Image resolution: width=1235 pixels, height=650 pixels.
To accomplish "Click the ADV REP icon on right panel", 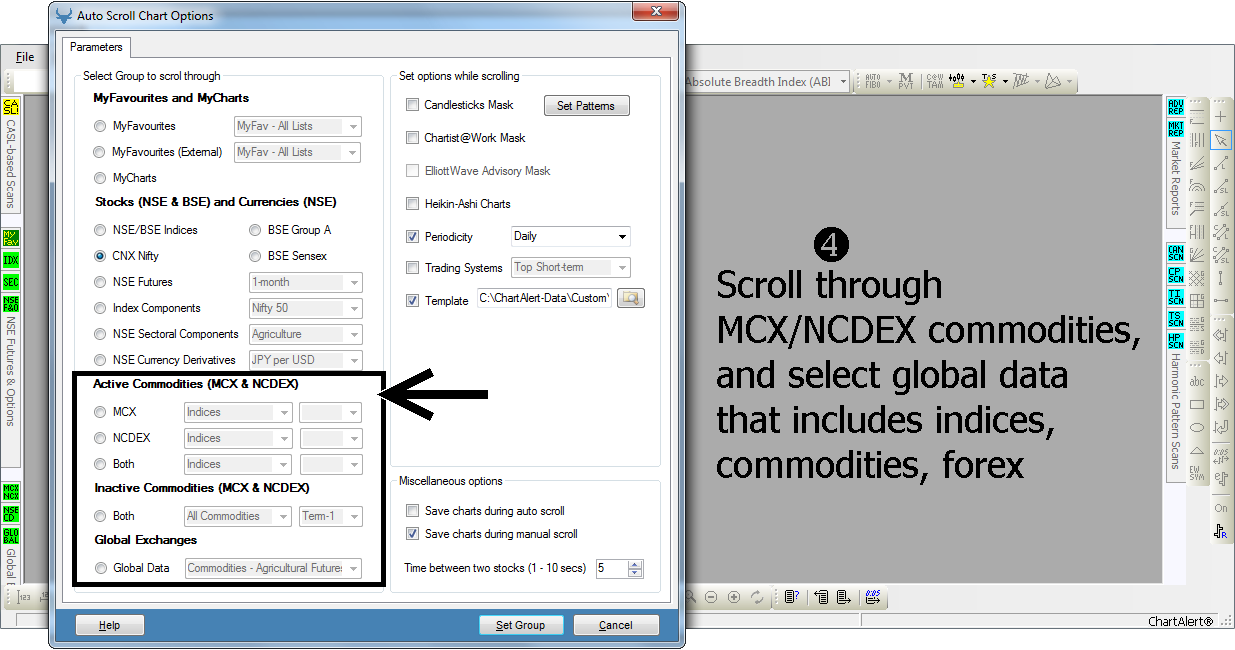I will click(1176, 107).
